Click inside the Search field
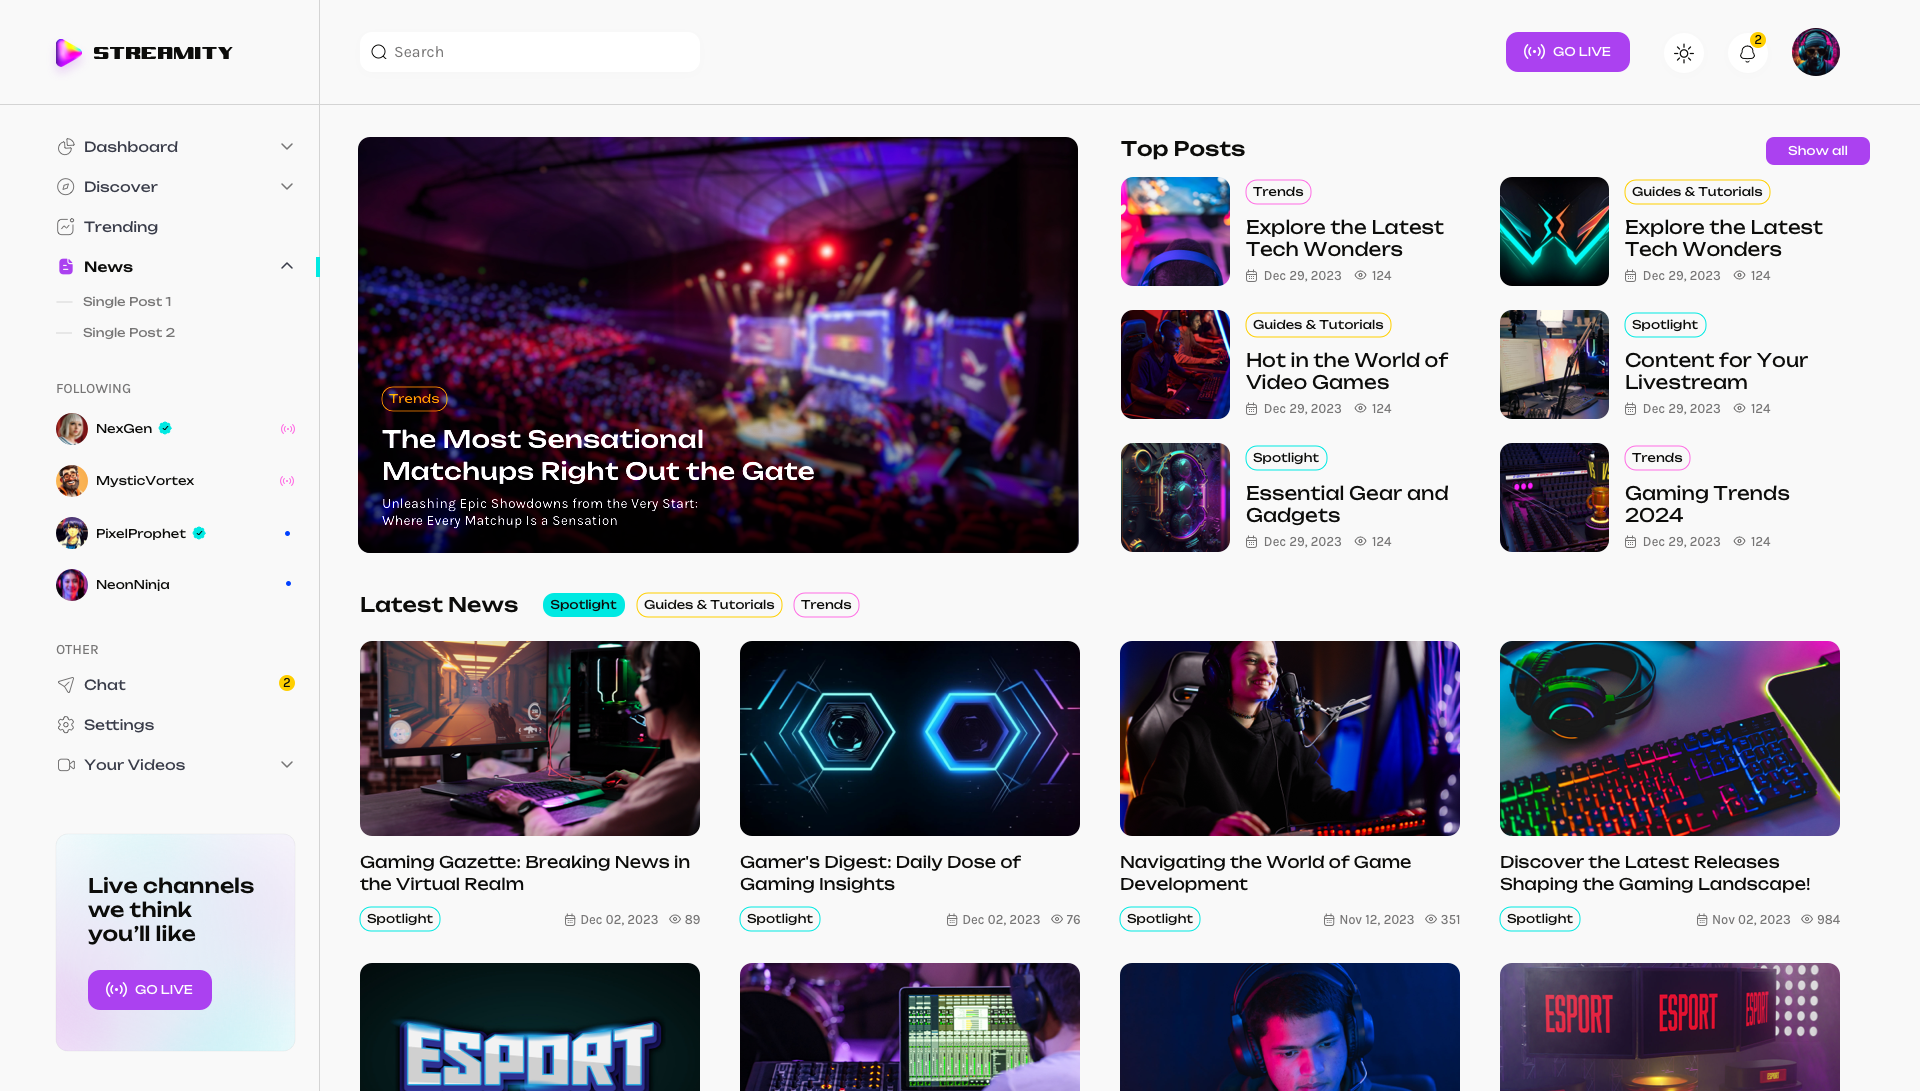The height and width of the screenshot is (1091, 1920). pos(529,52)
